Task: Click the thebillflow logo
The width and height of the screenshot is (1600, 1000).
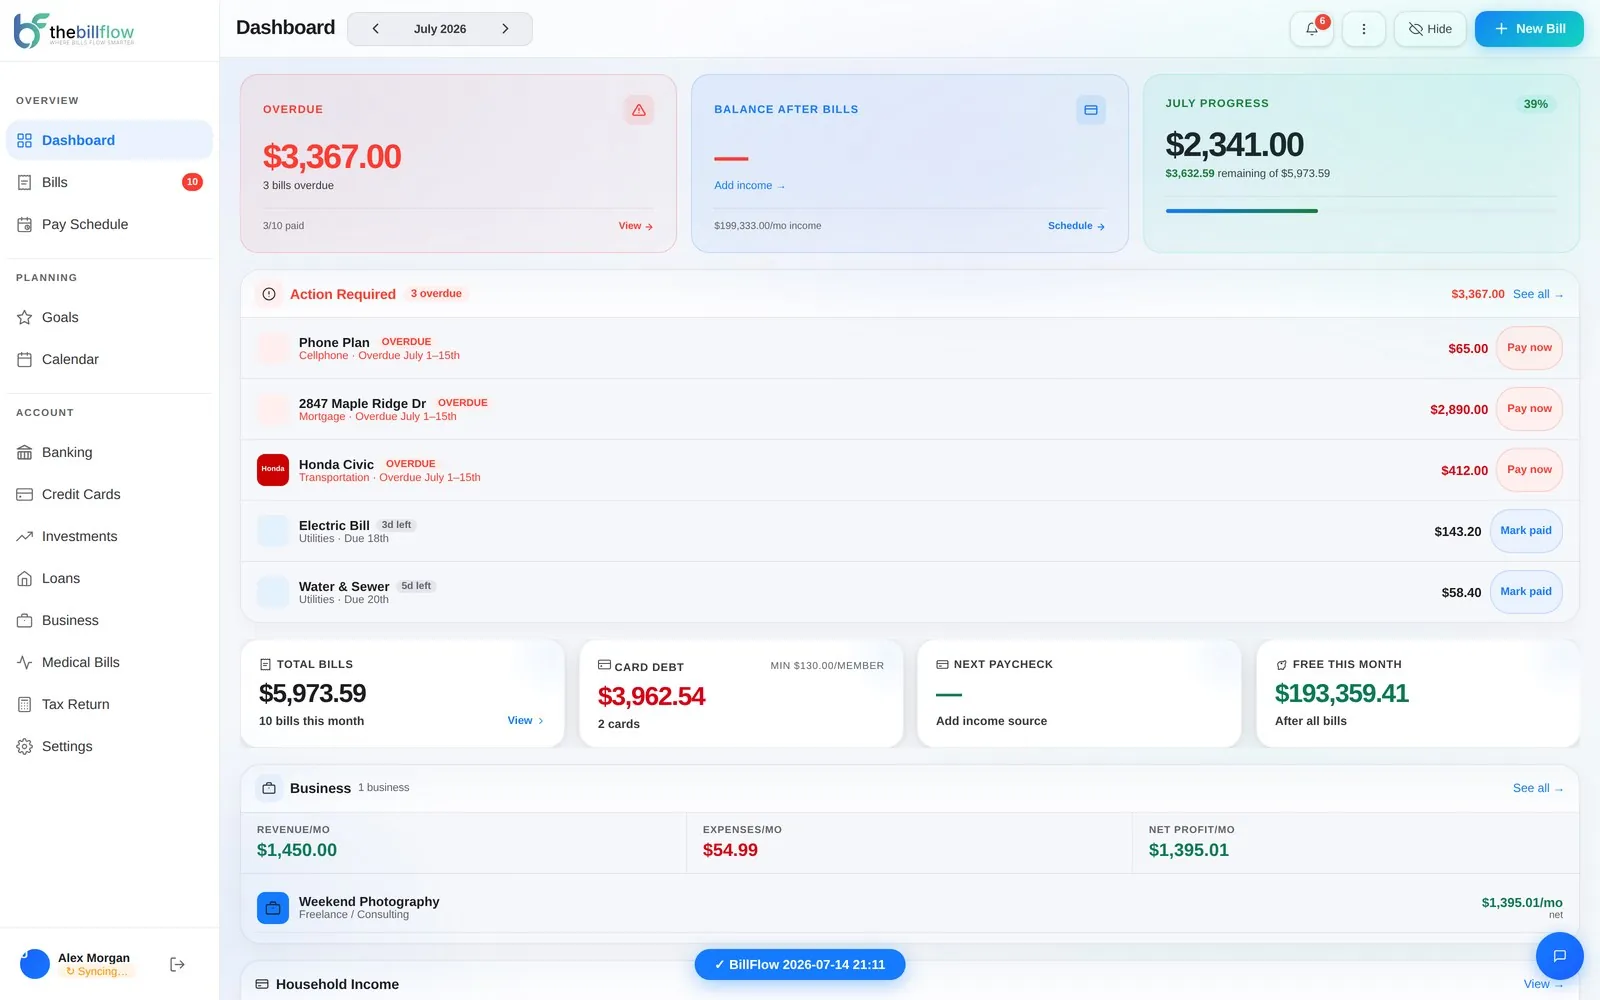Action: [x=74, y=31]
